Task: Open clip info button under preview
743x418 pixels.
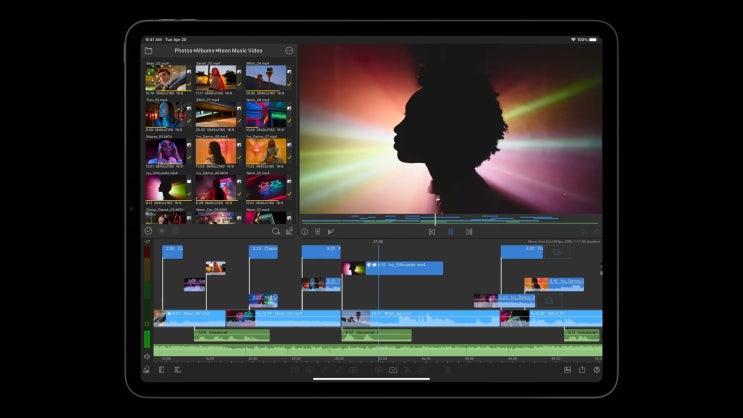Action: (x=305, y=232)
